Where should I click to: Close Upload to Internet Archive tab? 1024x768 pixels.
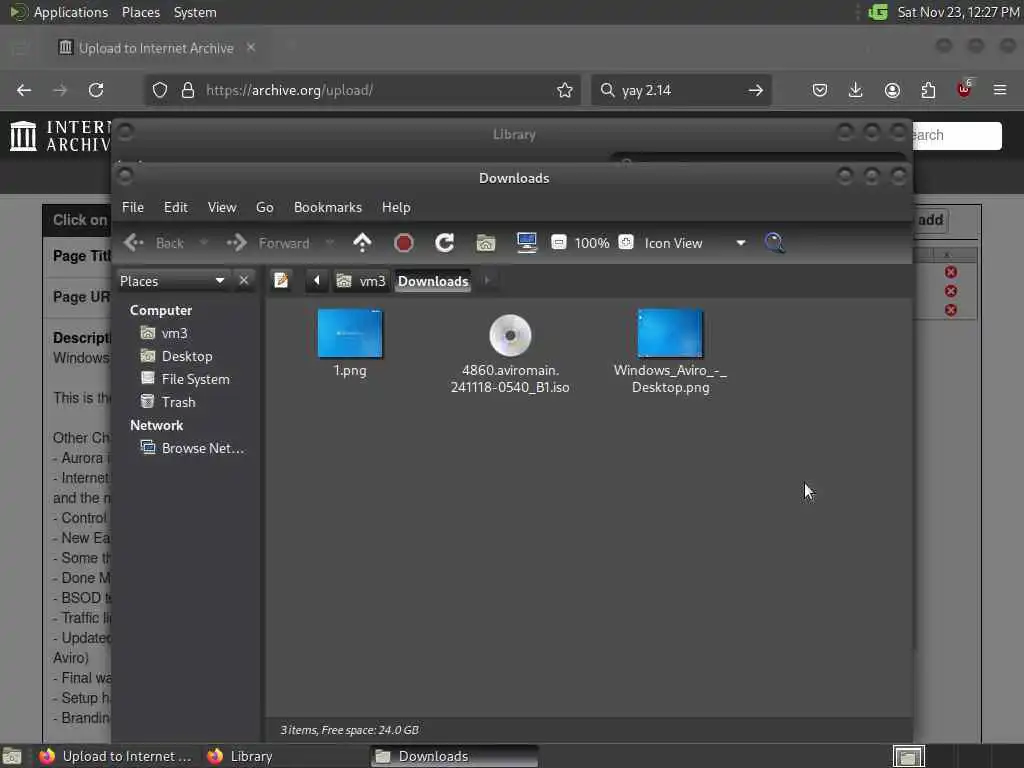[x=251, y=47]
